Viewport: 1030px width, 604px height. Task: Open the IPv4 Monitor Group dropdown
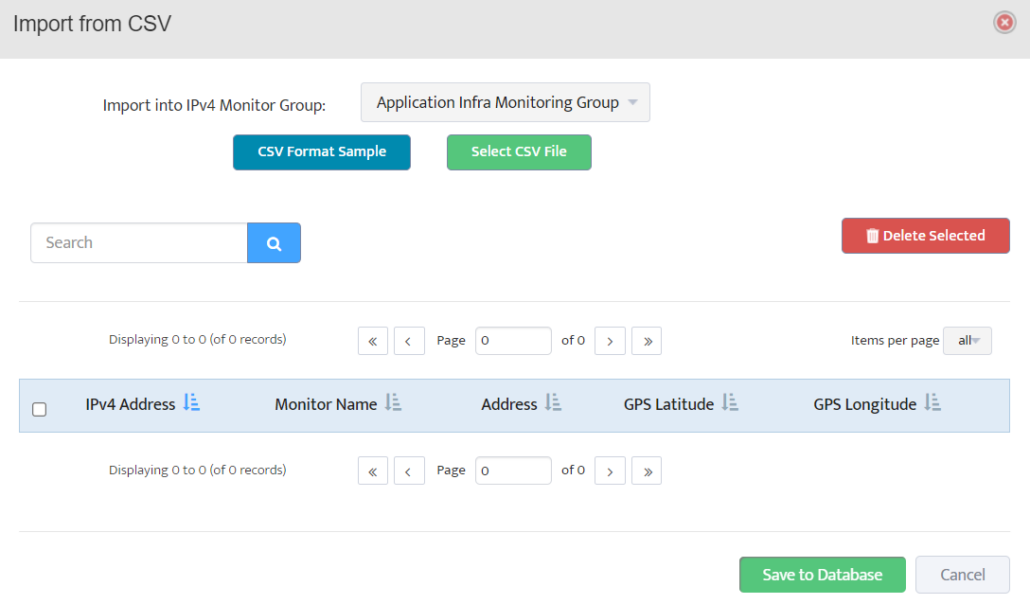(x=505, y=102)
